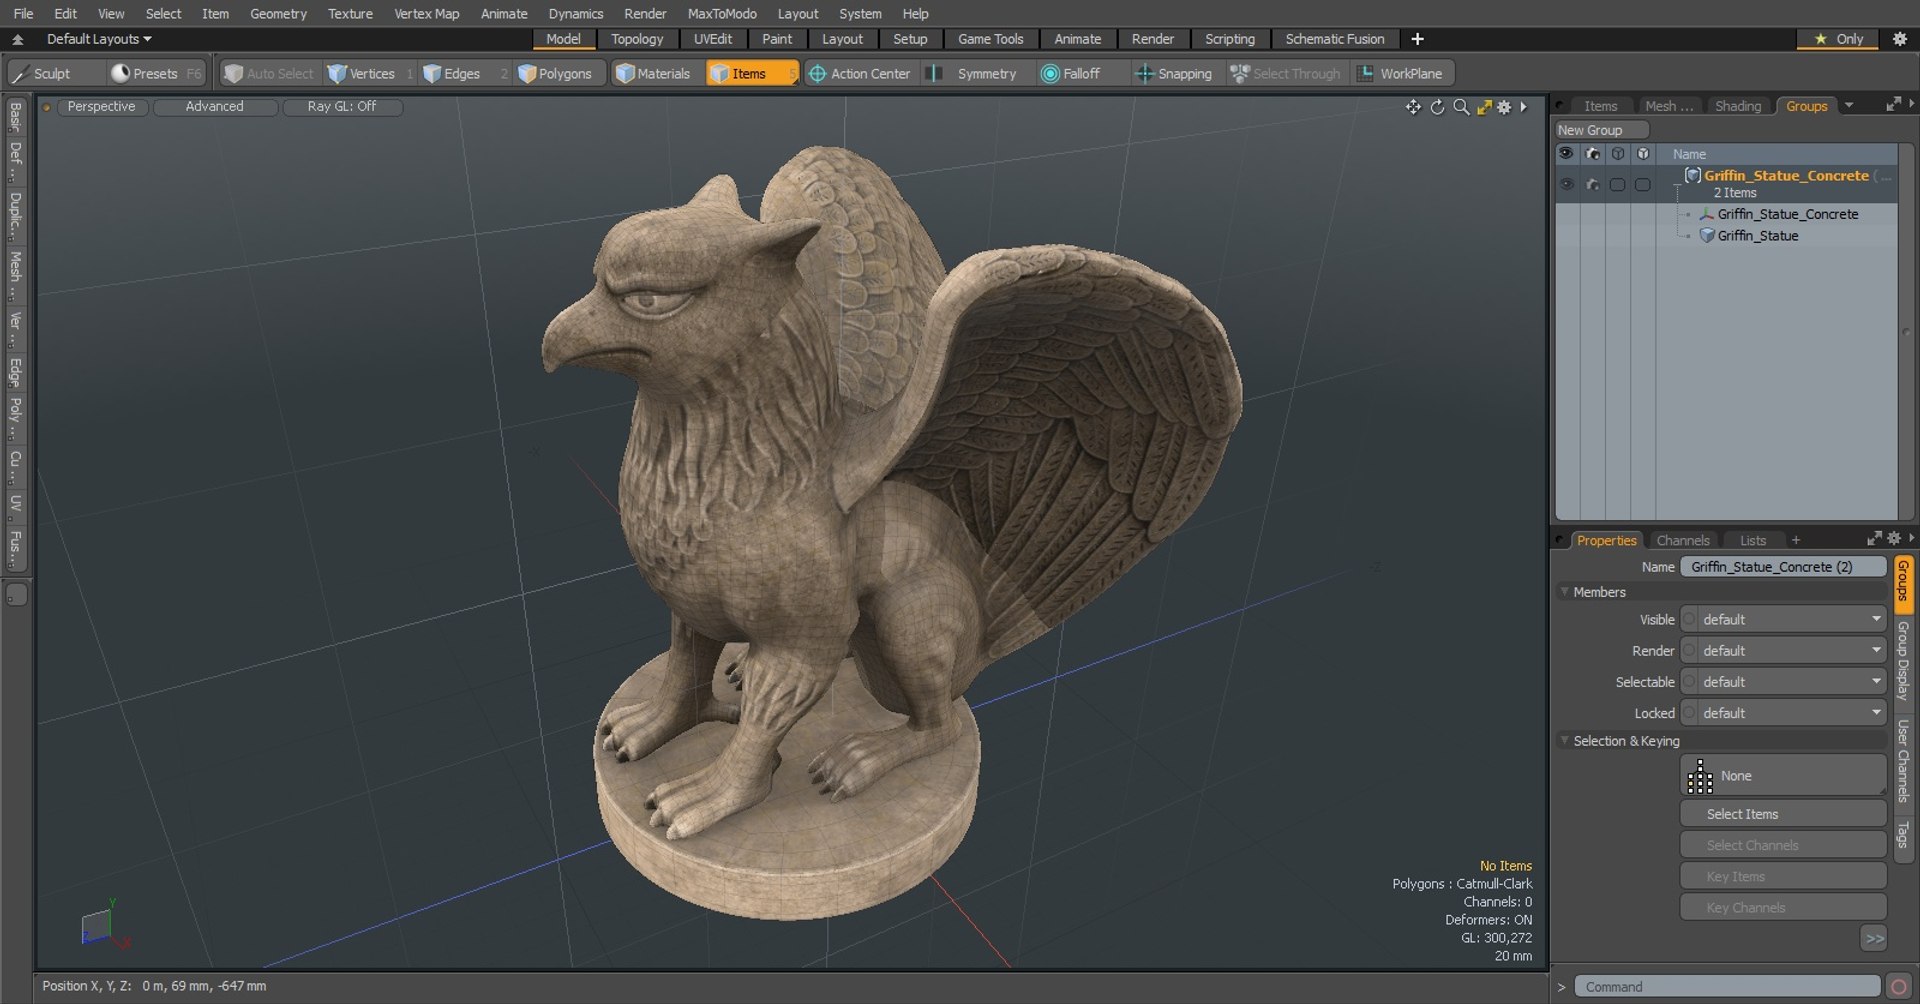The width and height of the screenshot is (1920, 1004).
Task: Click the Key Channels button
Action: (x=1783, y=907)
